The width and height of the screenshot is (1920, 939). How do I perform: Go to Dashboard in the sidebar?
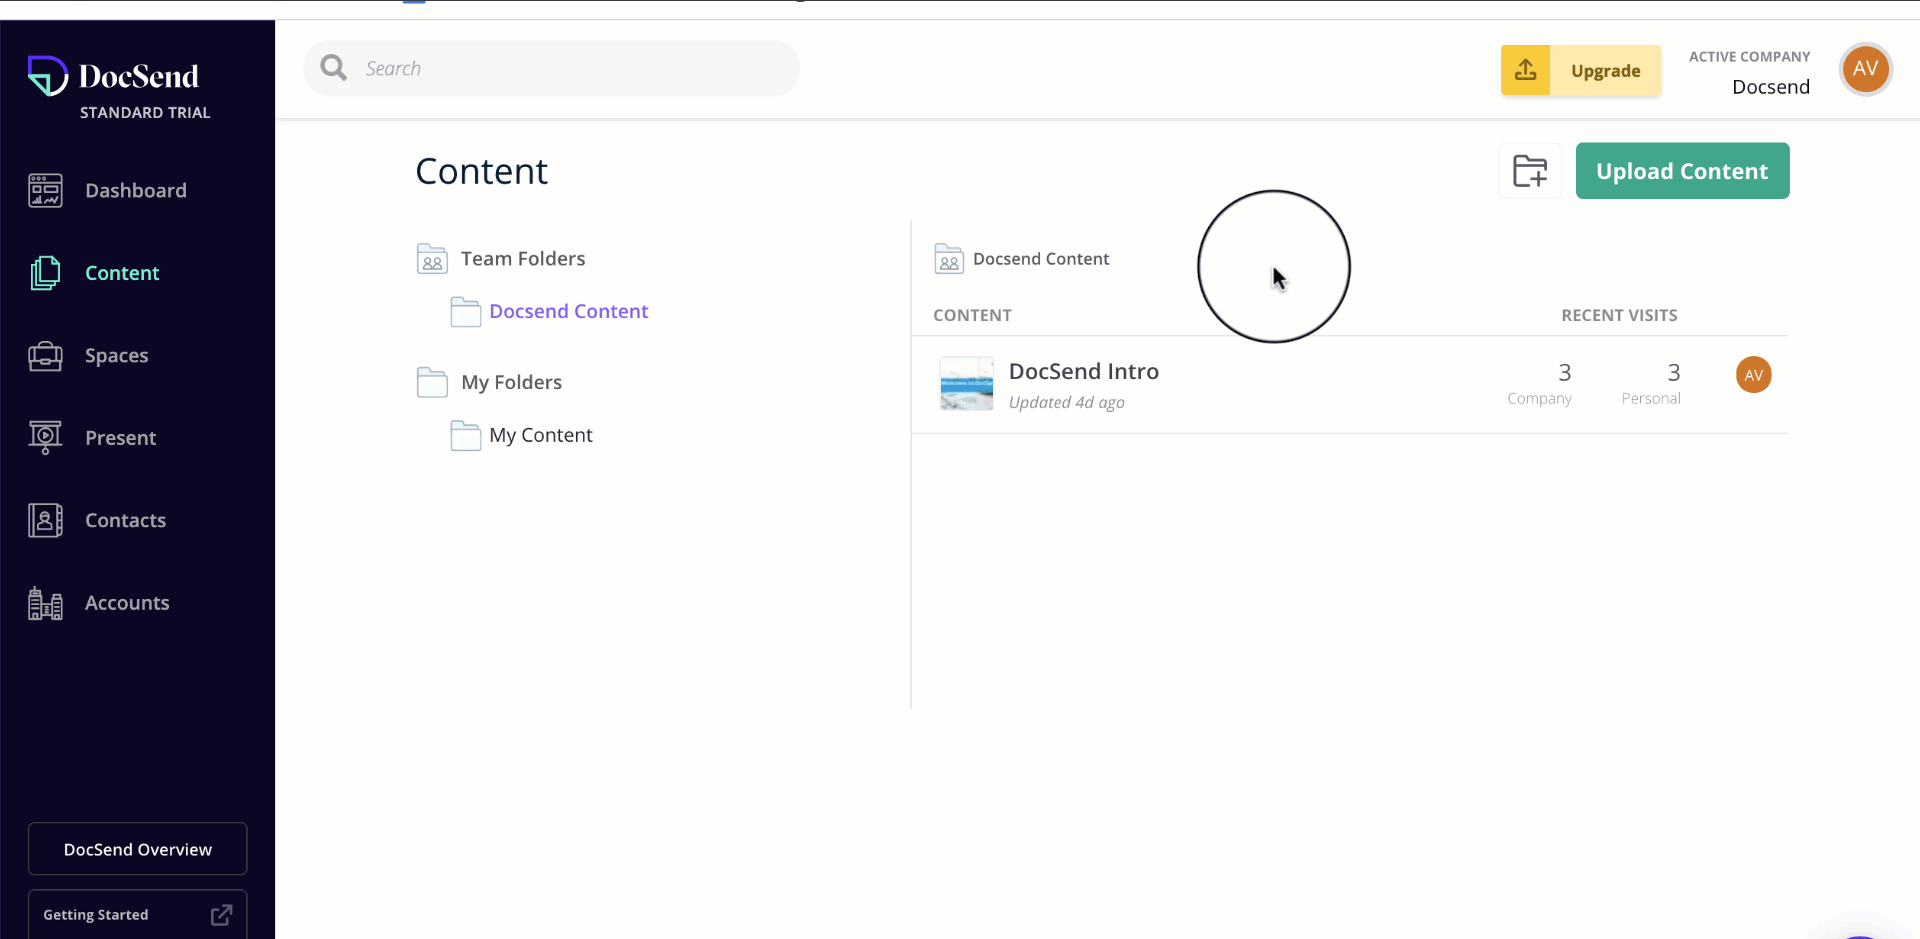pos(136,190)
